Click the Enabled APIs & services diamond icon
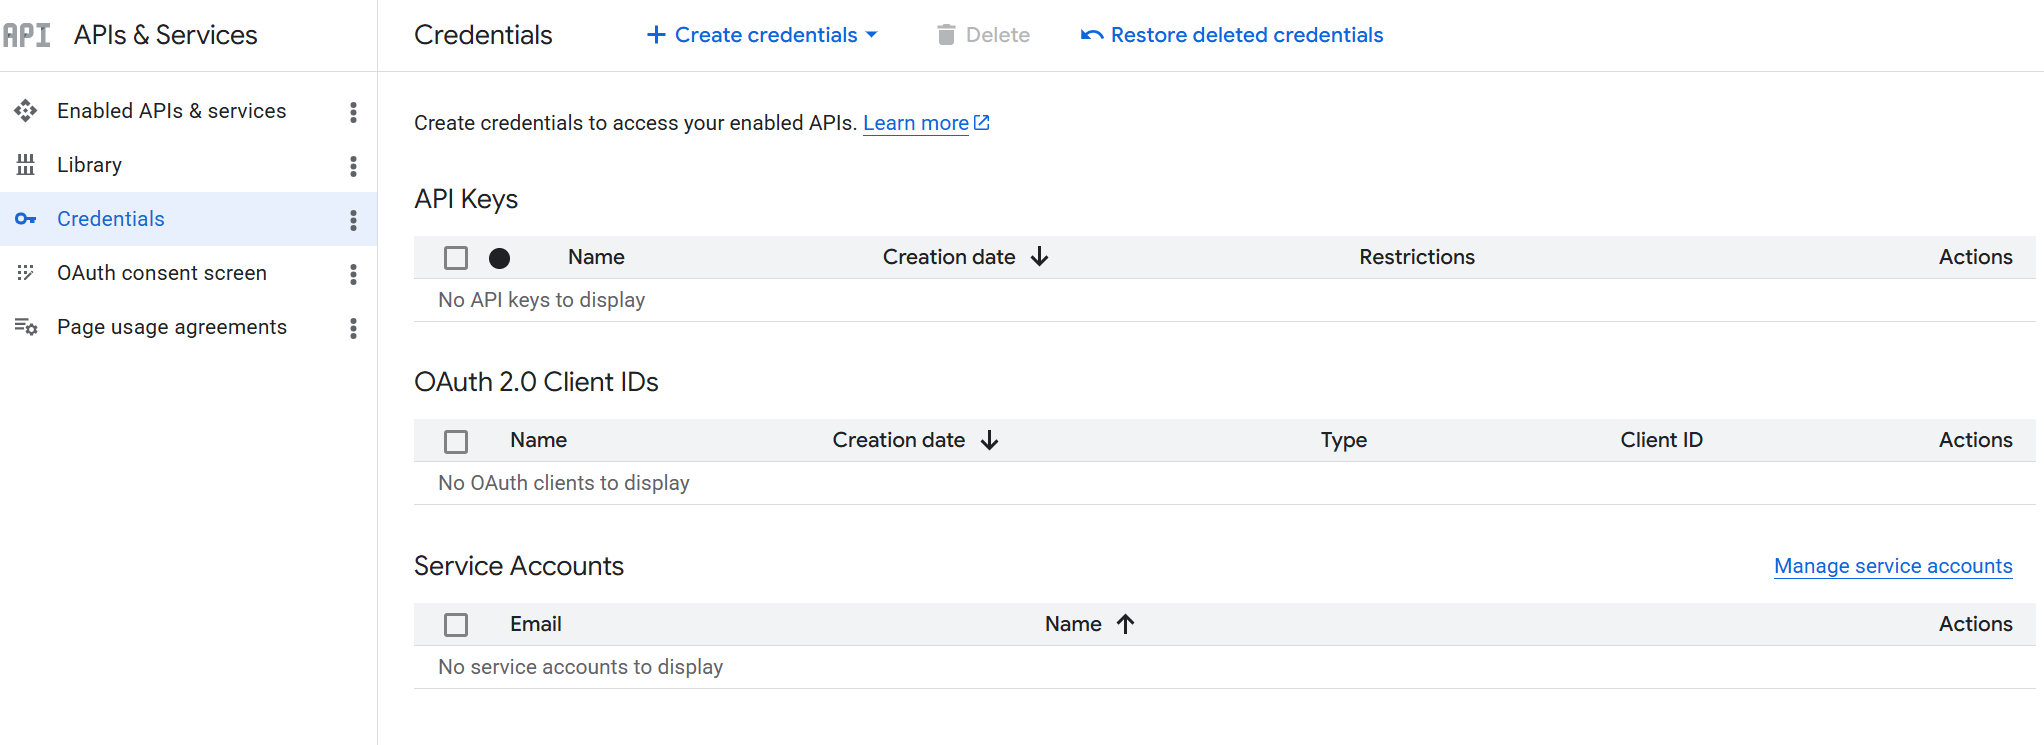 26,111
